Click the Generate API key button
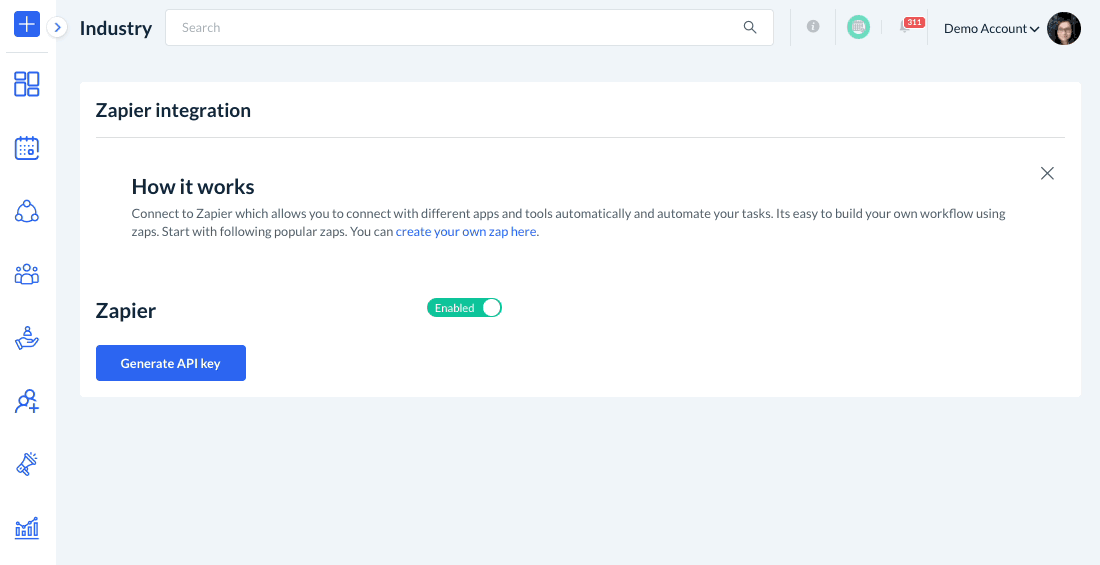The height and width of the screenshot is (565, 1100). (x=171, y=363)
